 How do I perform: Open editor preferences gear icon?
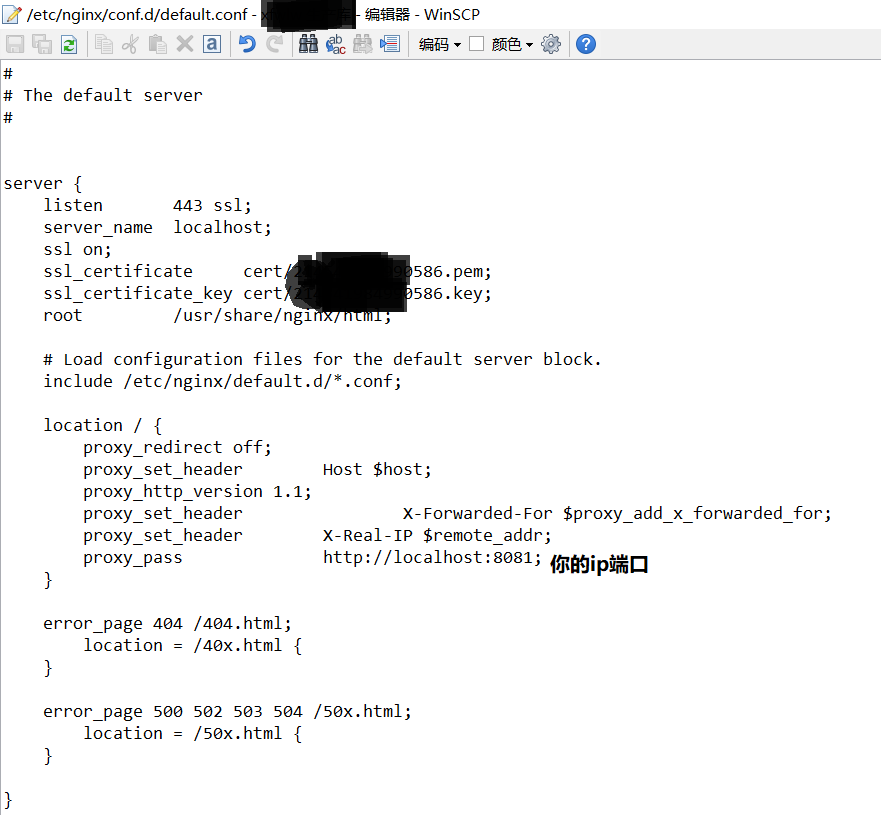click(551, 44)
